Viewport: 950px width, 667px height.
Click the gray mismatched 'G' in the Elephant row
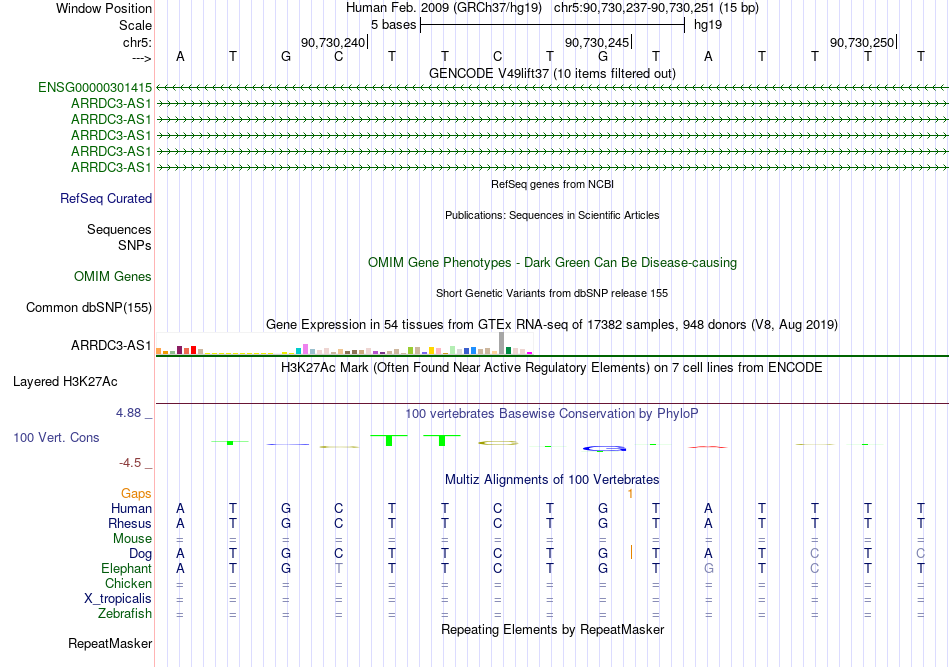[708, 568]
